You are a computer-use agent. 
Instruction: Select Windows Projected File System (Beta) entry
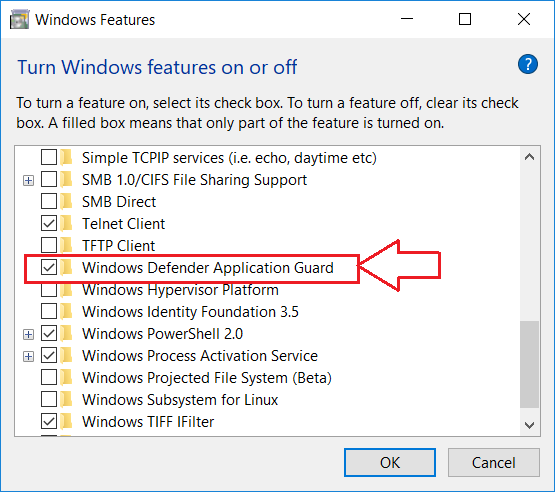[x=207, y=378]
